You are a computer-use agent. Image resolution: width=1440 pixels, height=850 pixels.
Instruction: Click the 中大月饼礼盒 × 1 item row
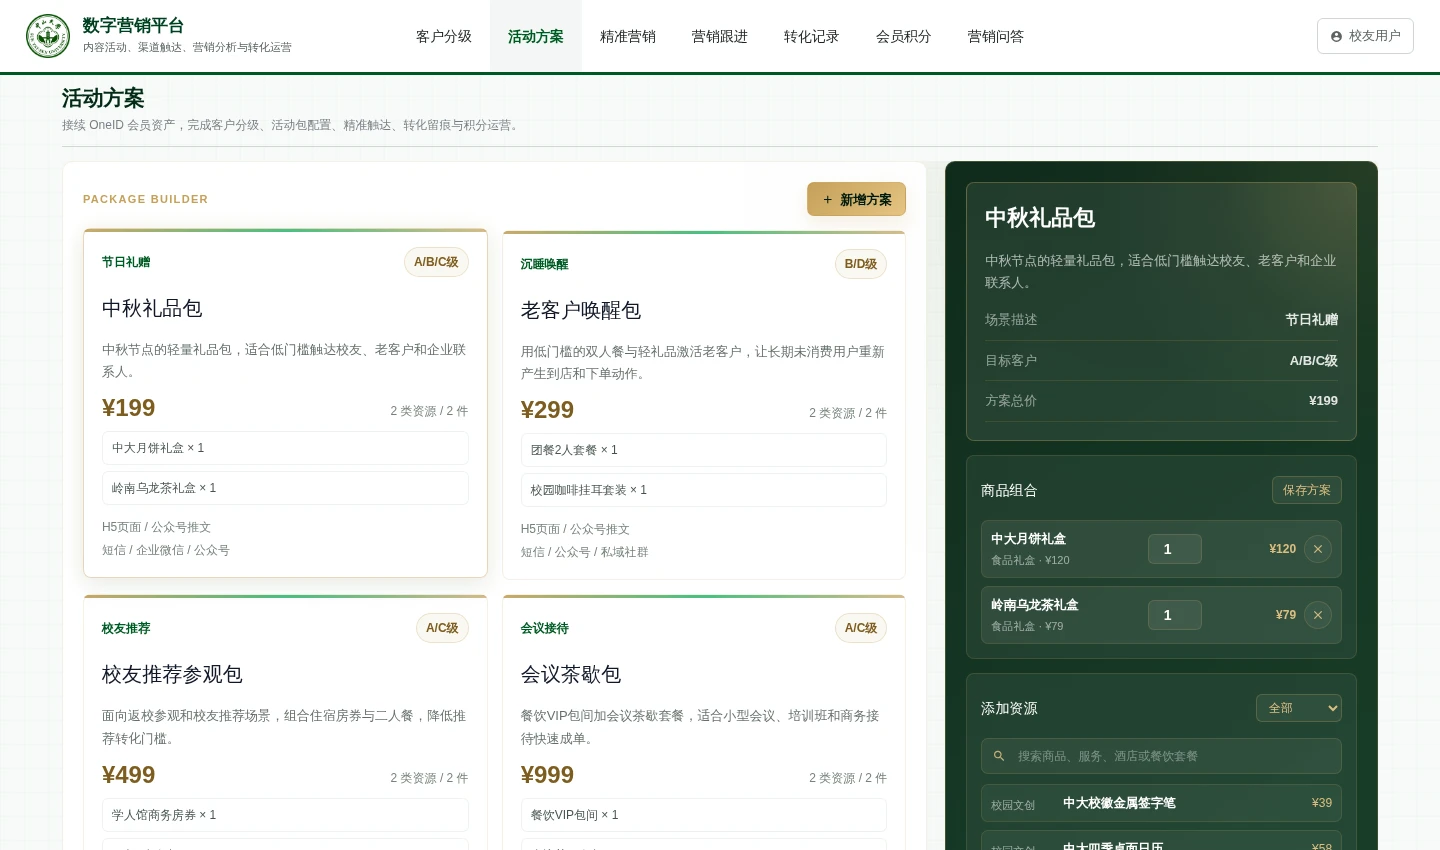point(285,448)
